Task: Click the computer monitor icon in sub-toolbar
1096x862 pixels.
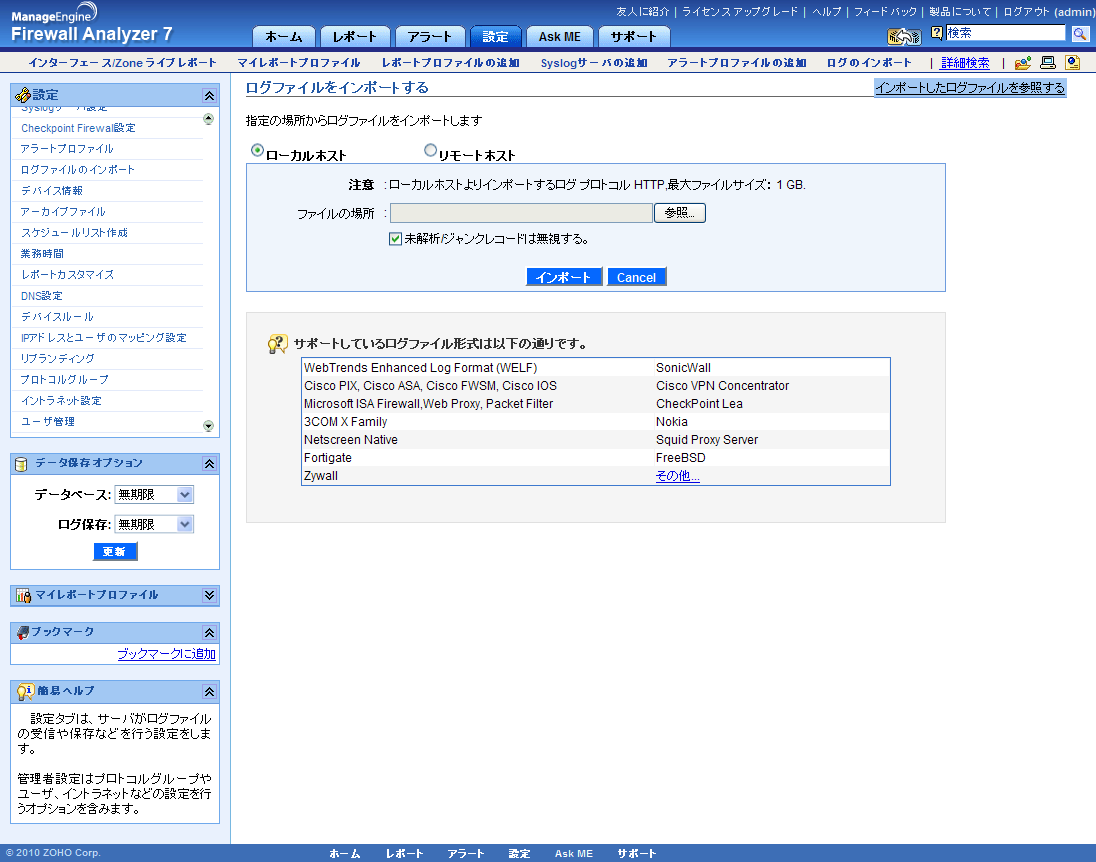Action: [x=1047, y=62]
